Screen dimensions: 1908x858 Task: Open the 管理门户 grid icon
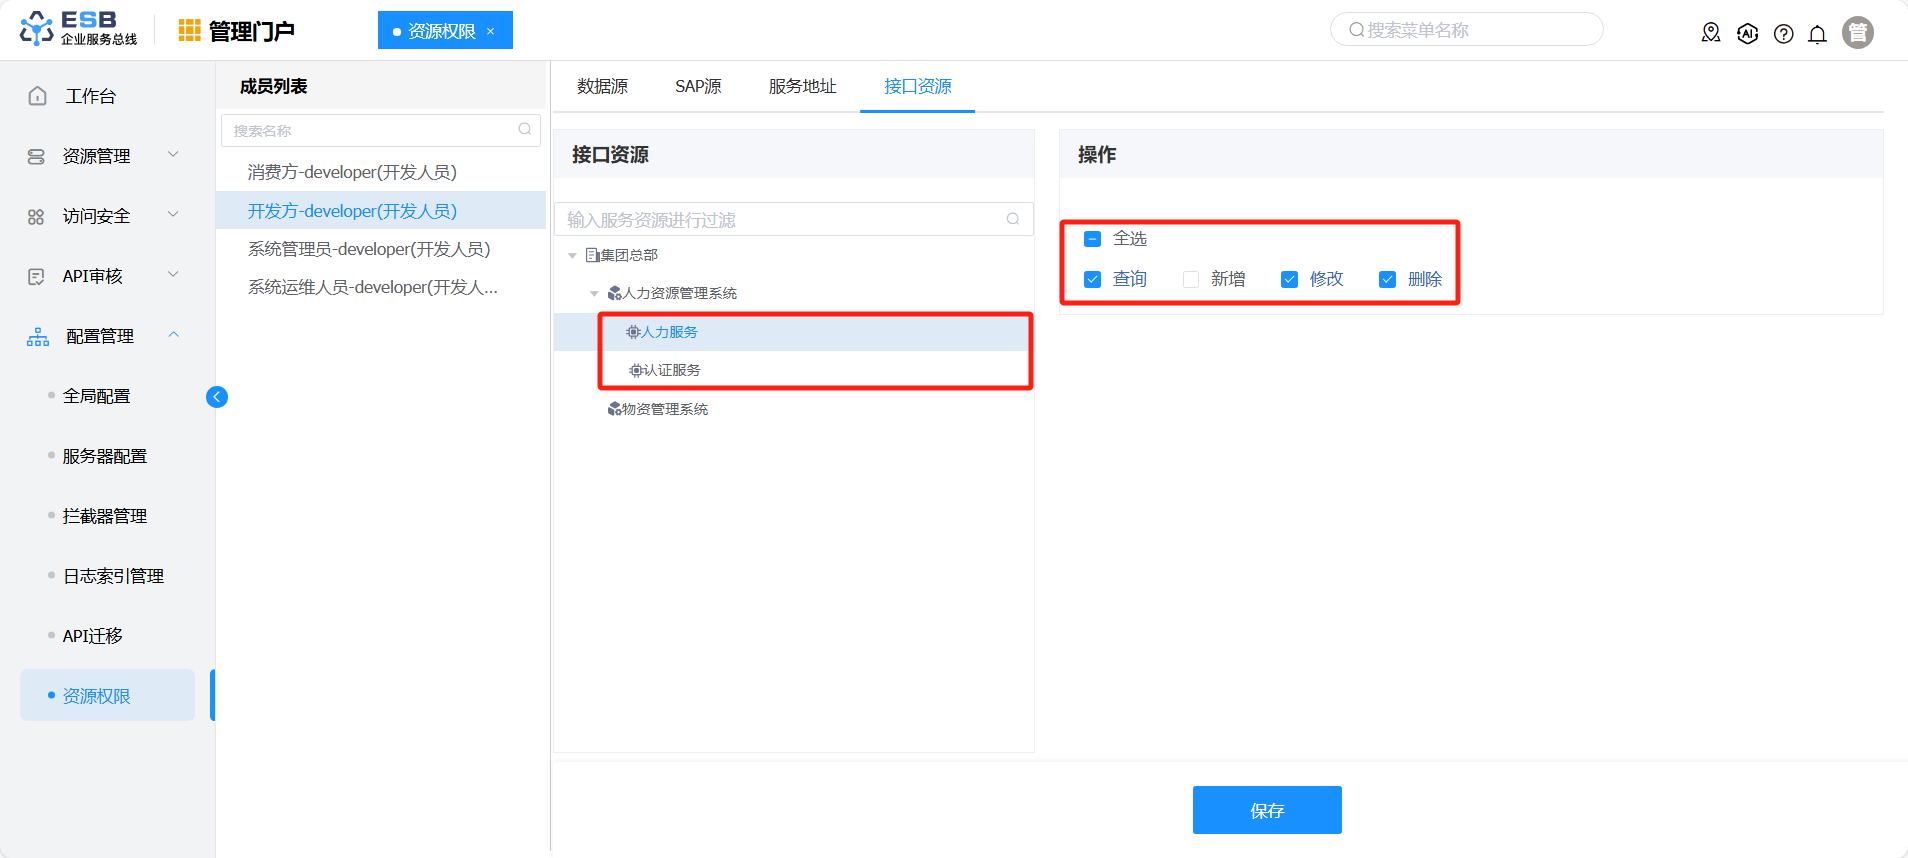(189, 31)
